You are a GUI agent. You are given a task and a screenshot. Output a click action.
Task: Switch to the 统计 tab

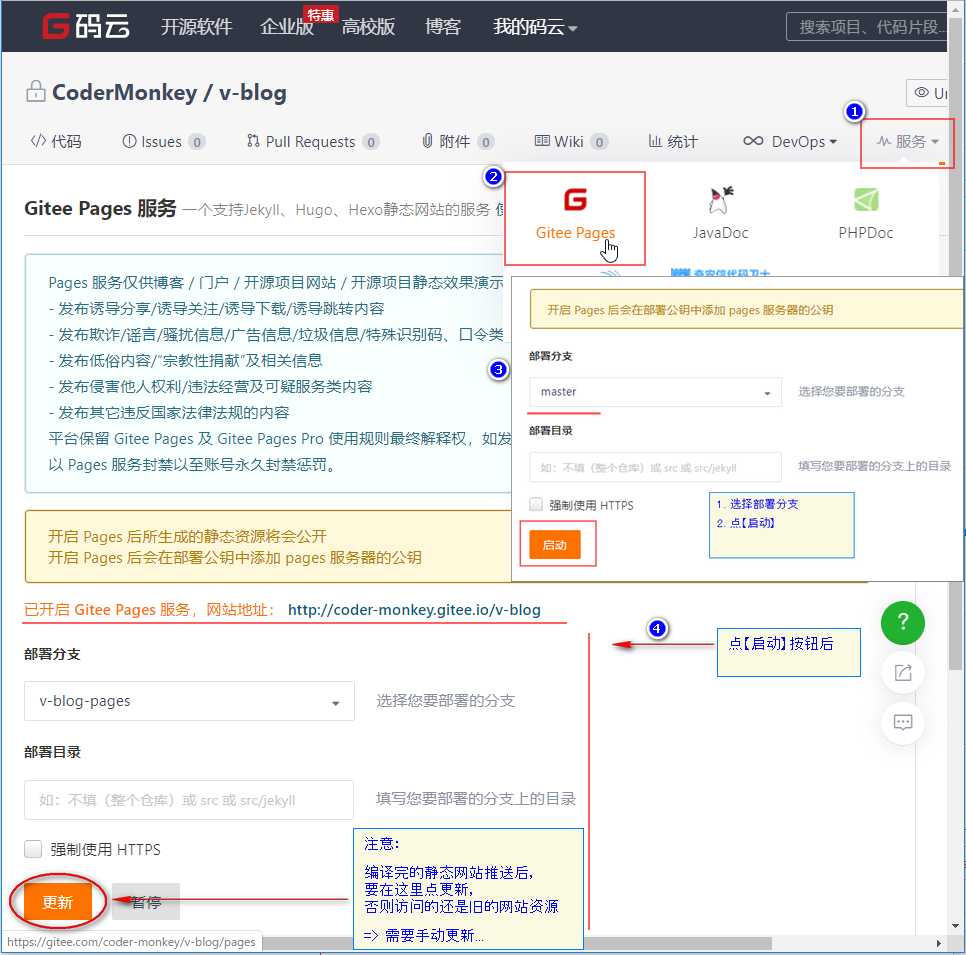[673, 142]
